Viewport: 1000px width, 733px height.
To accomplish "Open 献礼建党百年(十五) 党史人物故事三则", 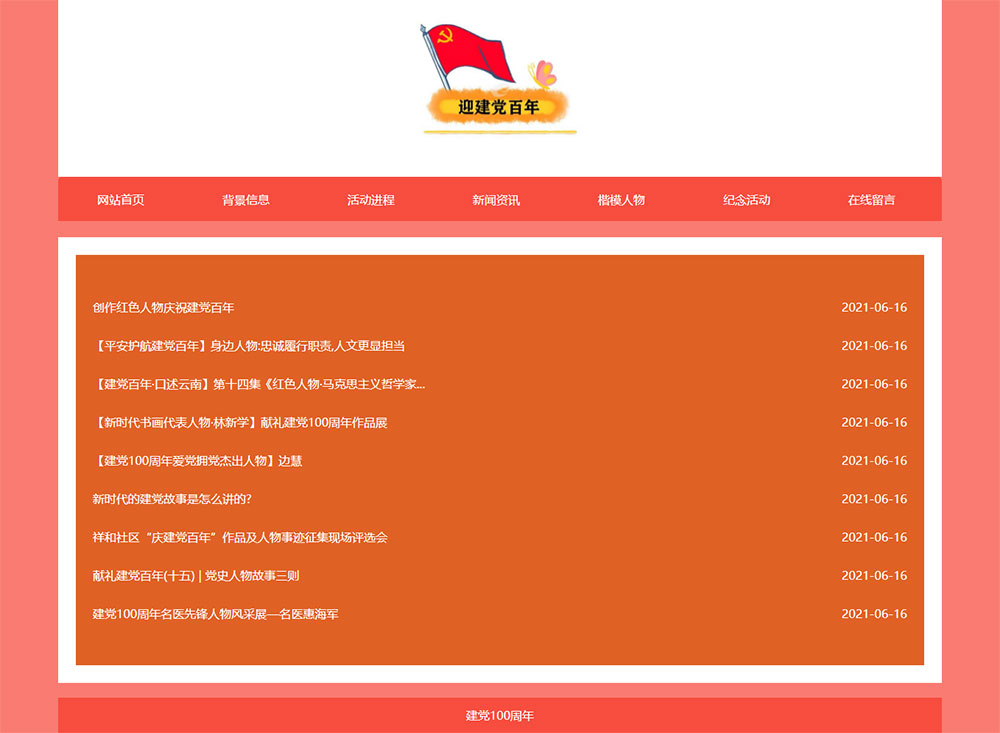I will point(196,575).
